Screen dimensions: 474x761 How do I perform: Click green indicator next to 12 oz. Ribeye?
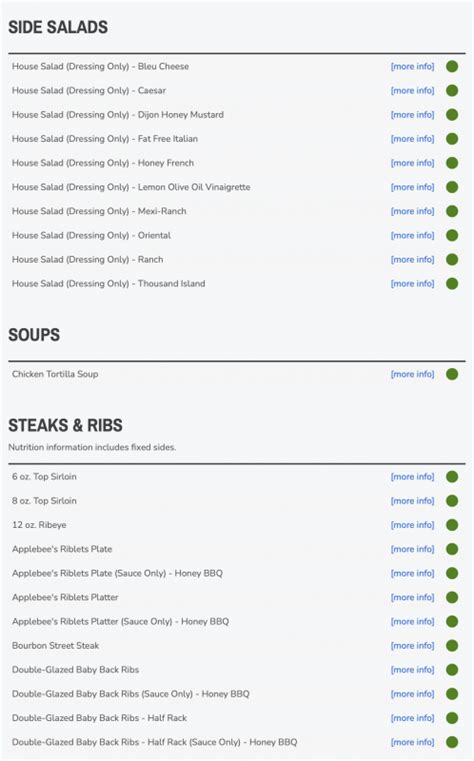tap(452, 525)
